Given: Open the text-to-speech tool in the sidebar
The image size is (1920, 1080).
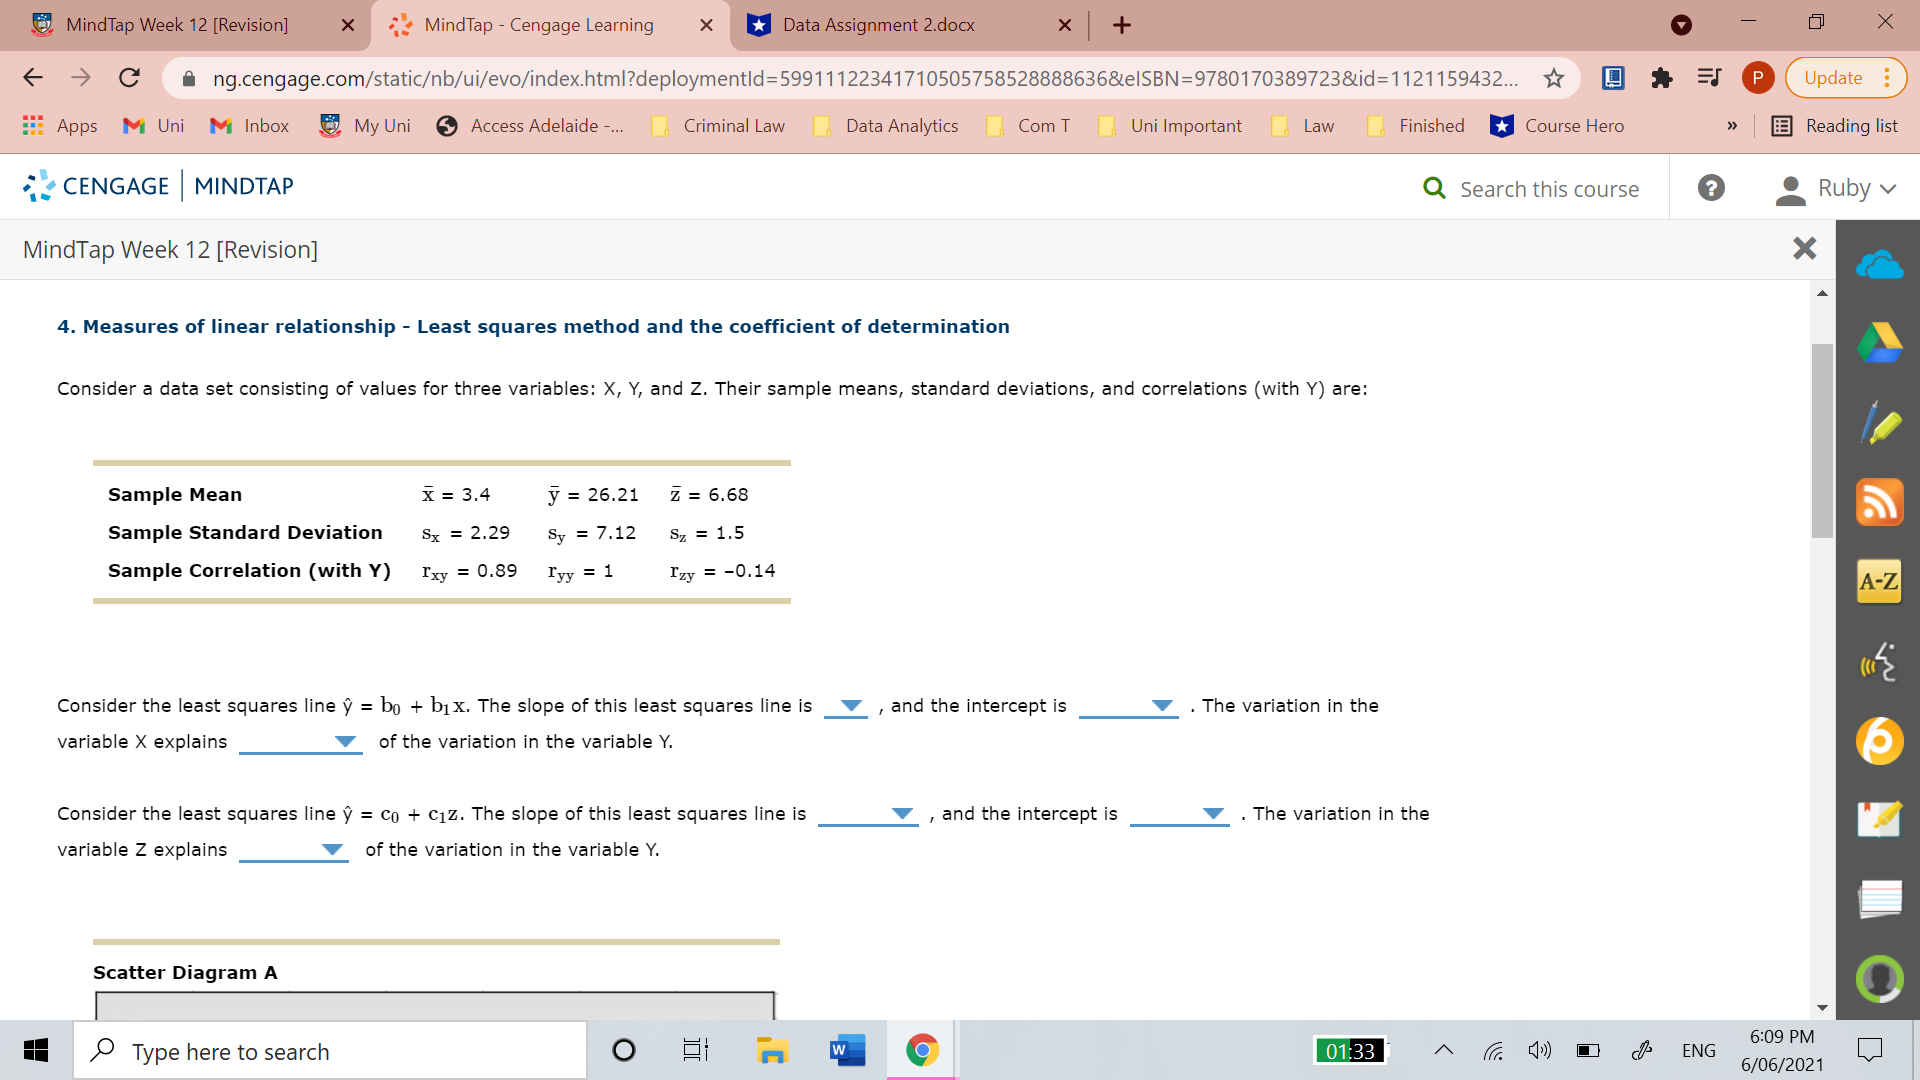Looking at the screenshot, I should (1880, 660).
